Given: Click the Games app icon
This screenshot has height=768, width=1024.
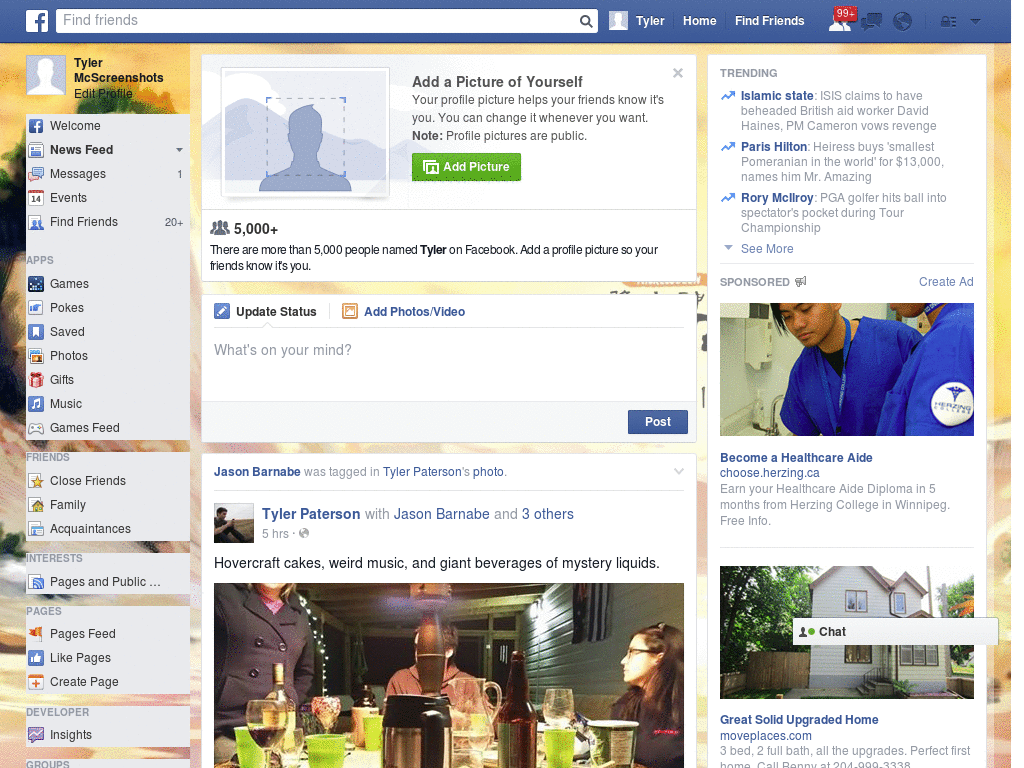Looking at the screenshot, I should 36,284.
